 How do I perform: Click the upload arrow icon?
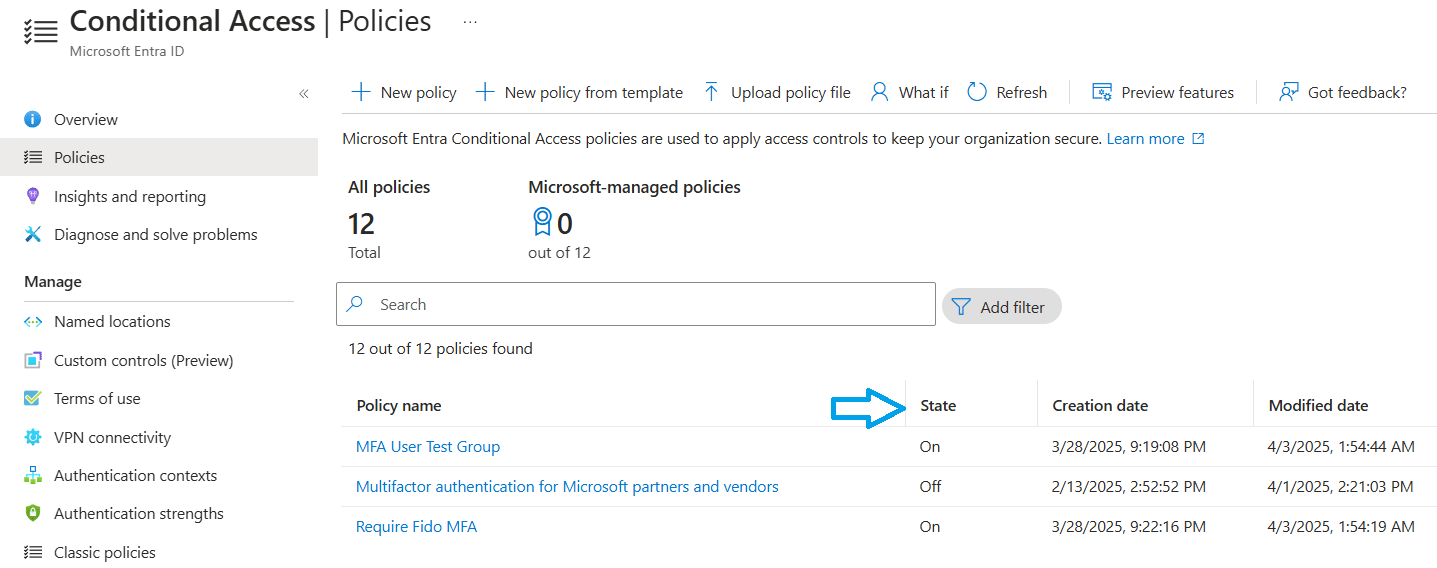711,92
